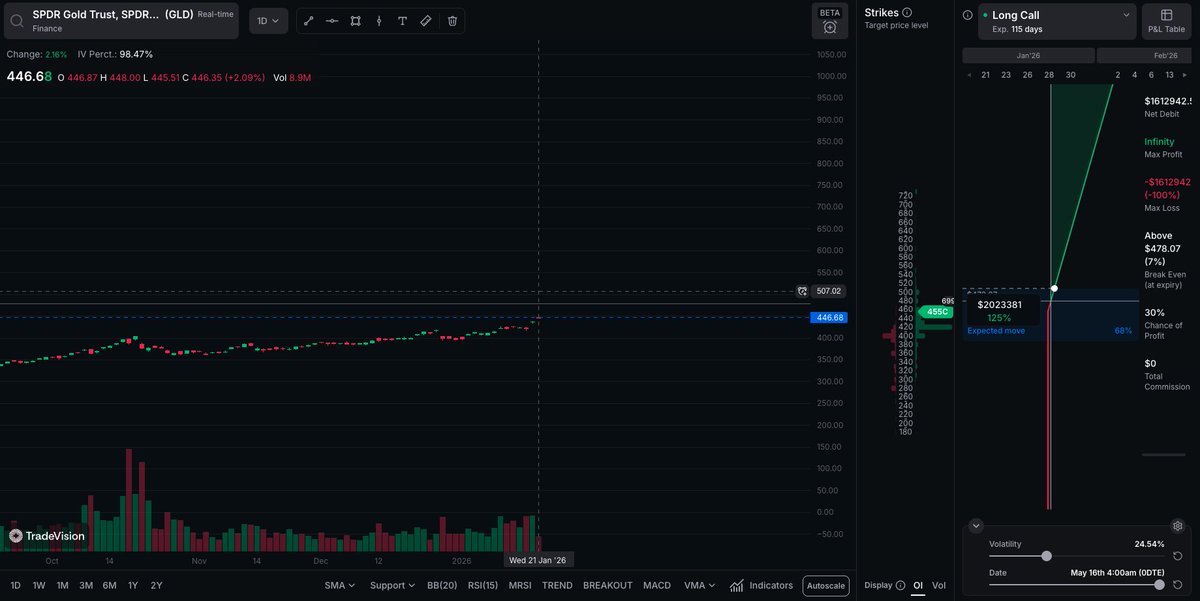Click info icon beside Long Call
This screenshot has height=601, width=1200.
[967, 15]
